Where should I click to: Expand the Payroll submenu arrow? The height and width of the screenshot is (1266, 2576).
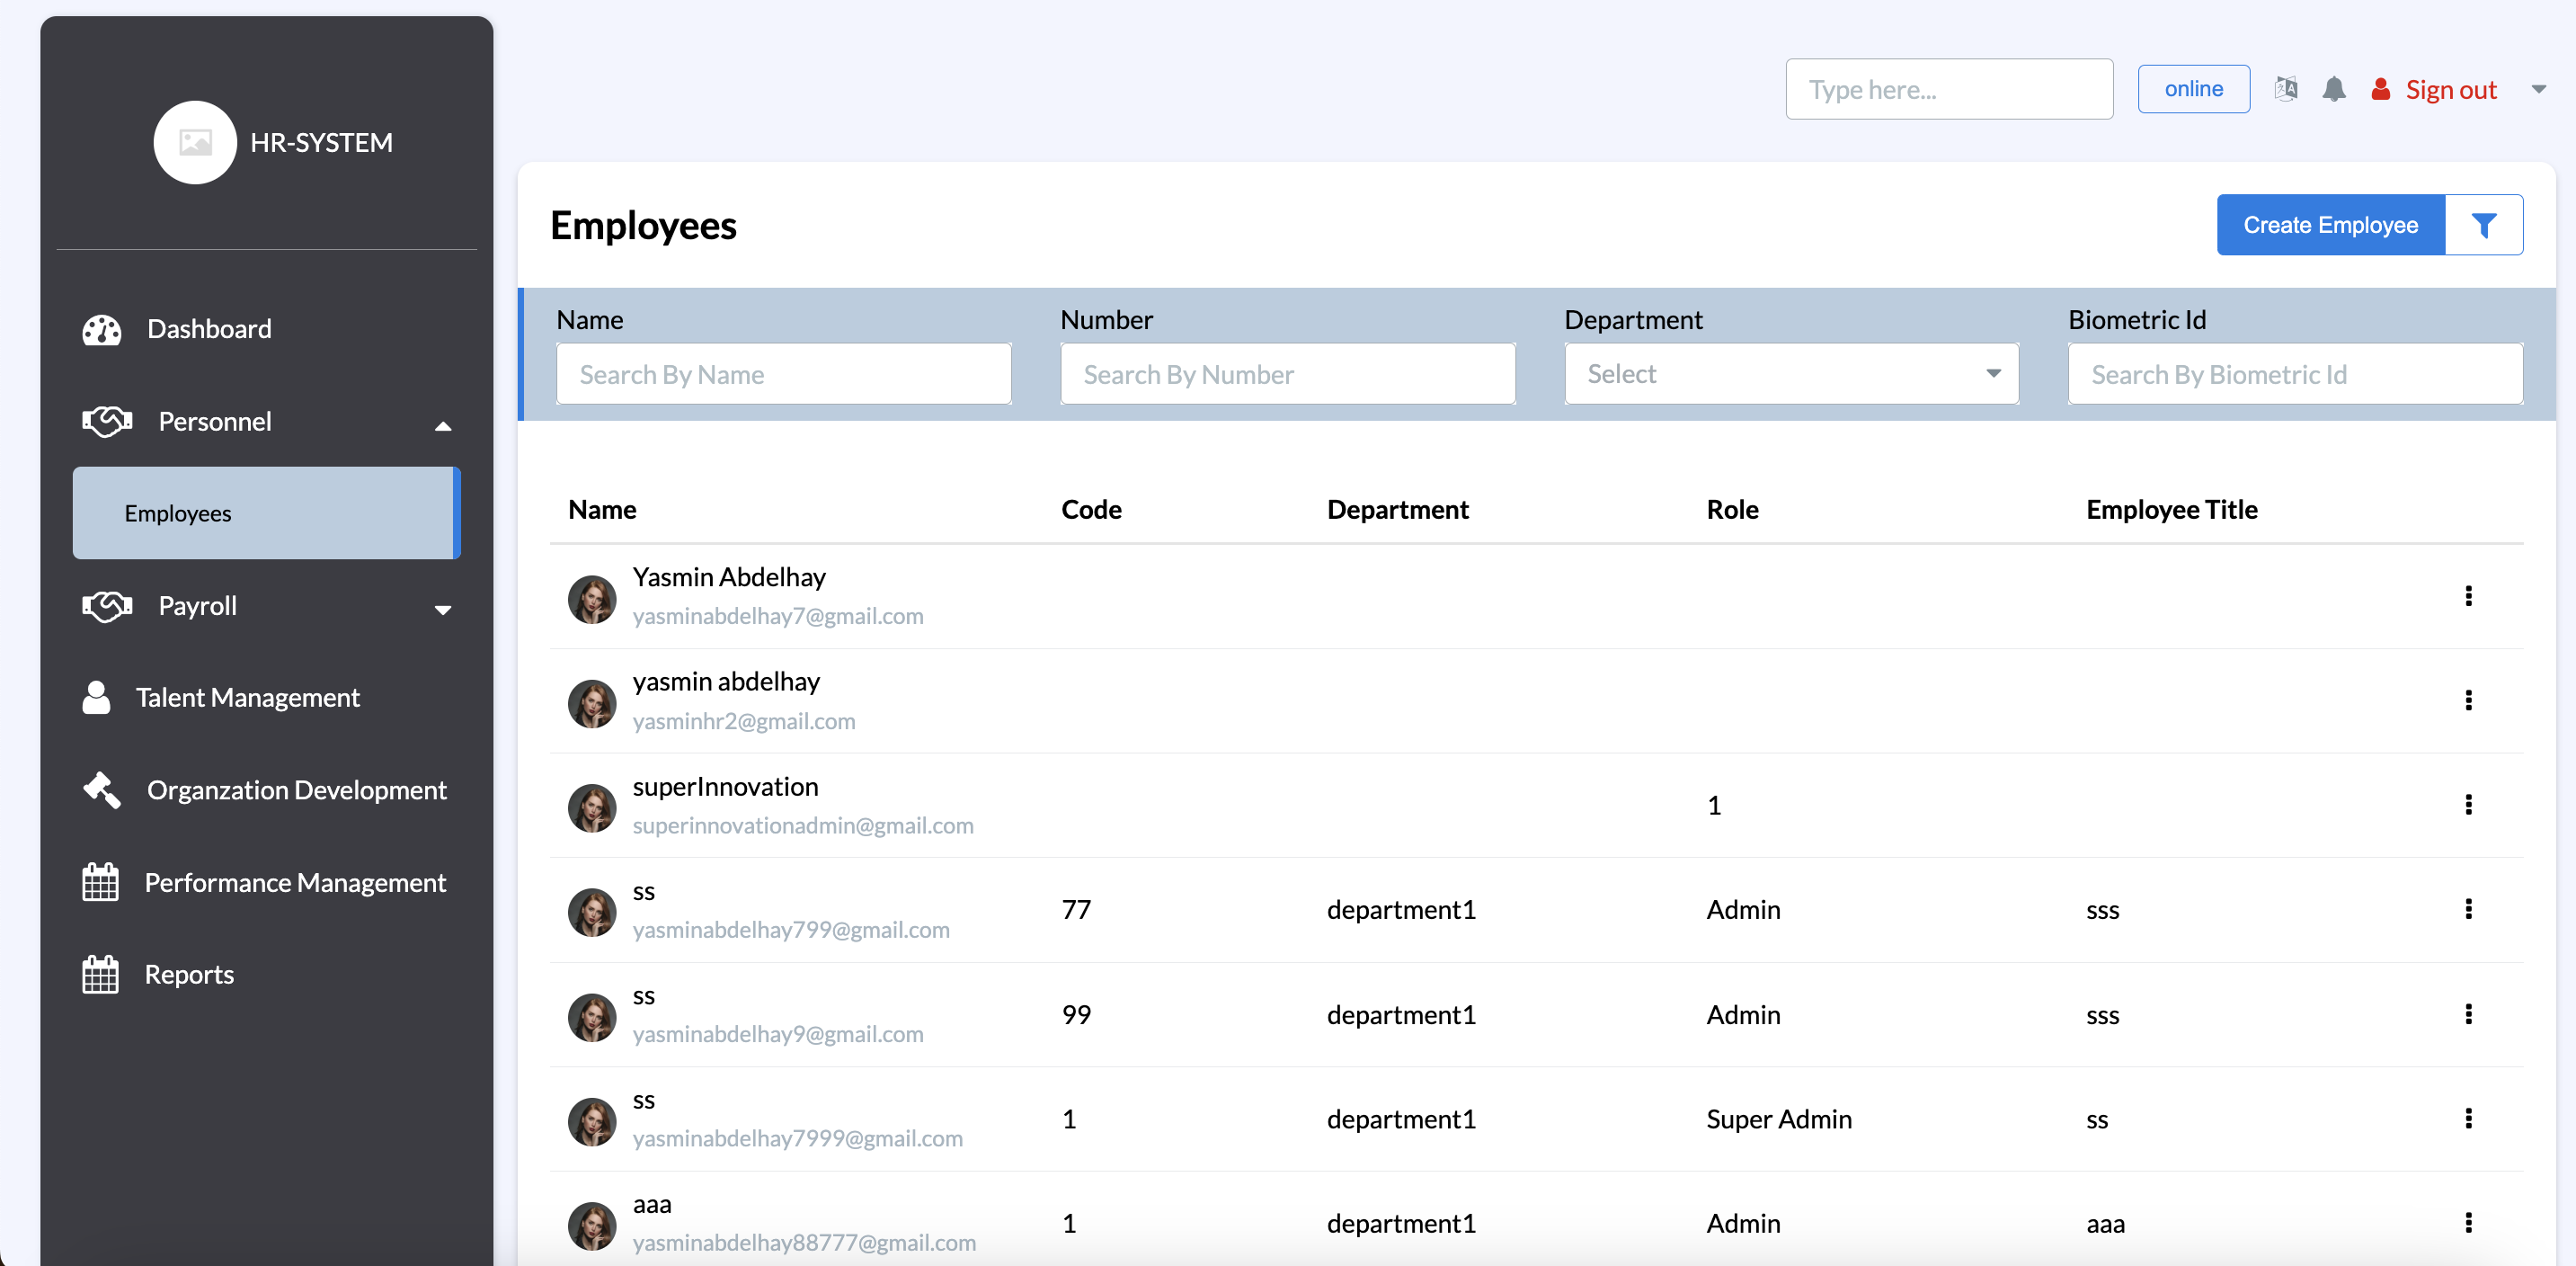tap(443, 609)
